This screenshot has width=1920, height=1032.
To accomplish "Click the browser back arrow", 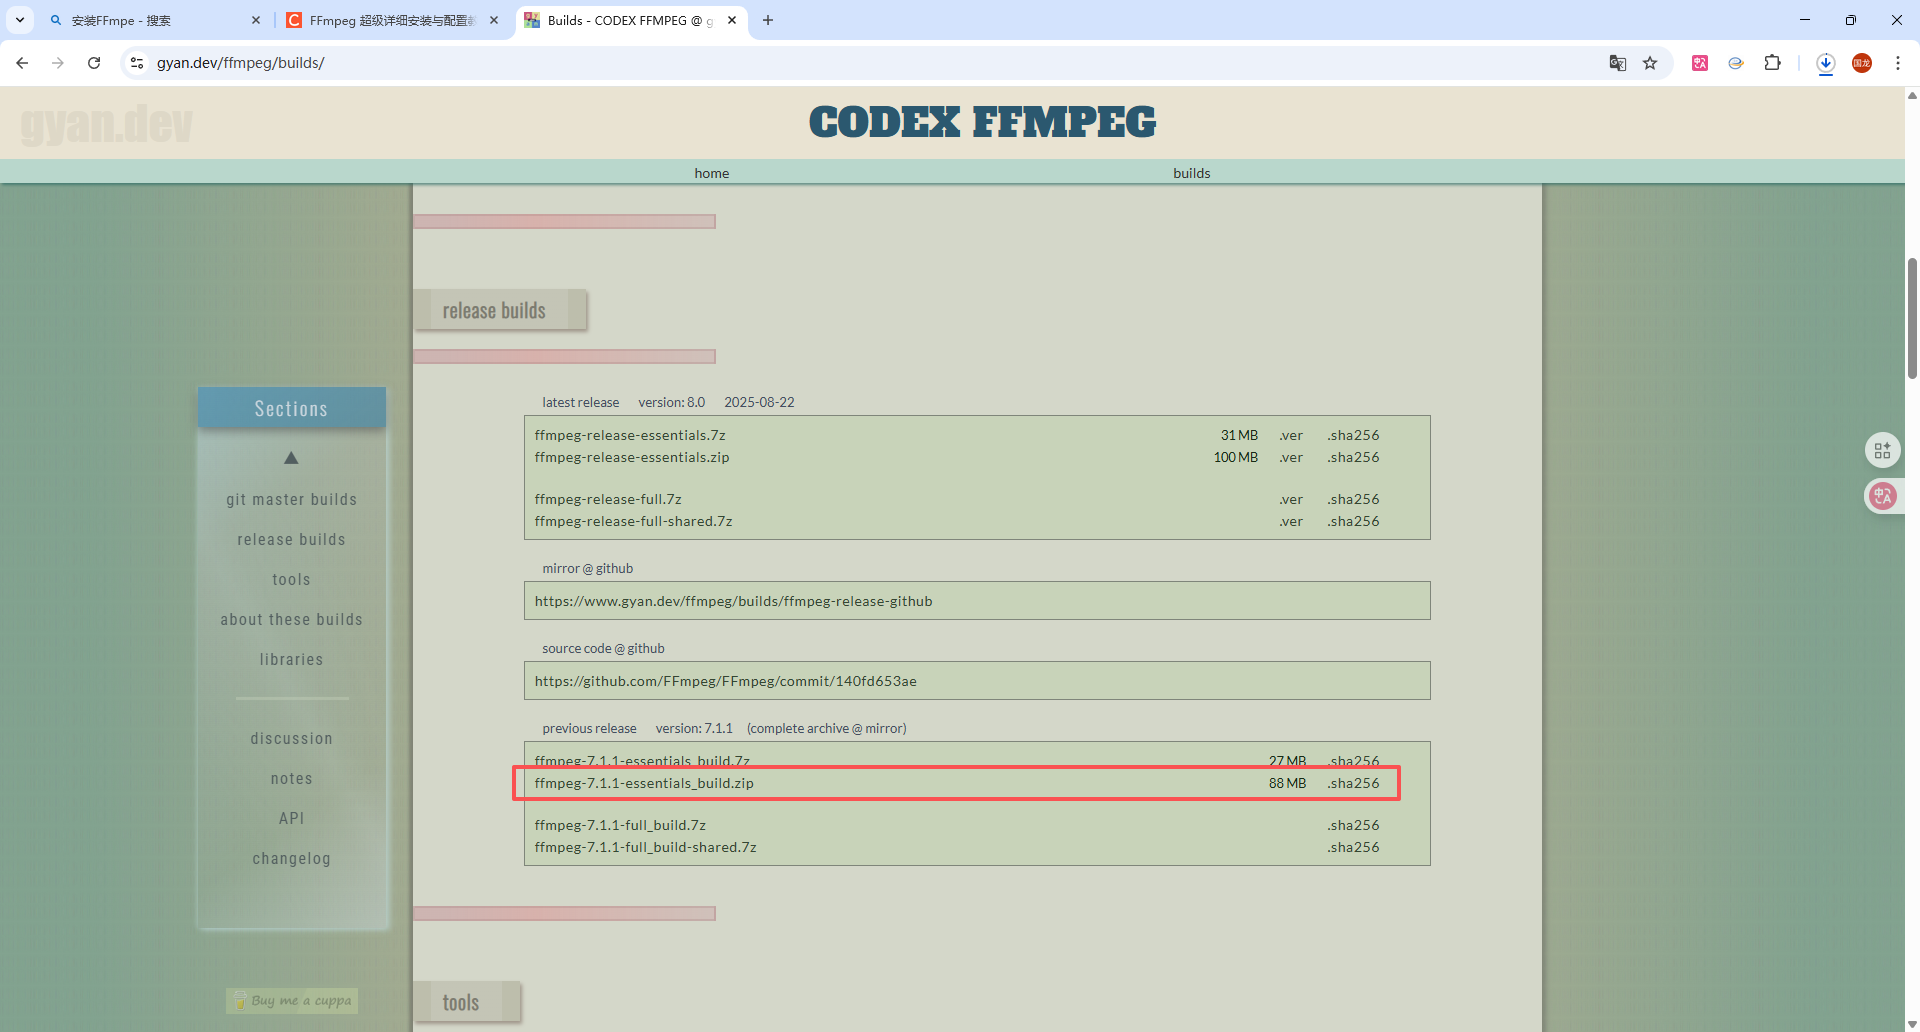I will (x=22, y=63).
